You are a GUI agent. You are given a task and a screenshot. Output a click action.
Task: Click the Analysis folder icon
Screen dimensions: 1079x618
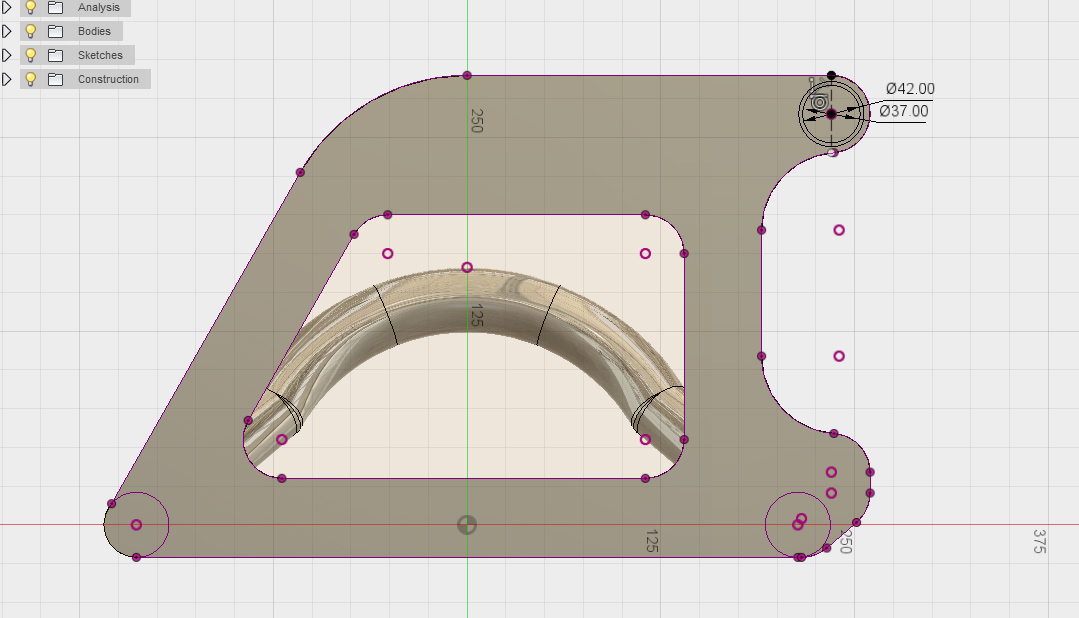click(x=56, y=7)
